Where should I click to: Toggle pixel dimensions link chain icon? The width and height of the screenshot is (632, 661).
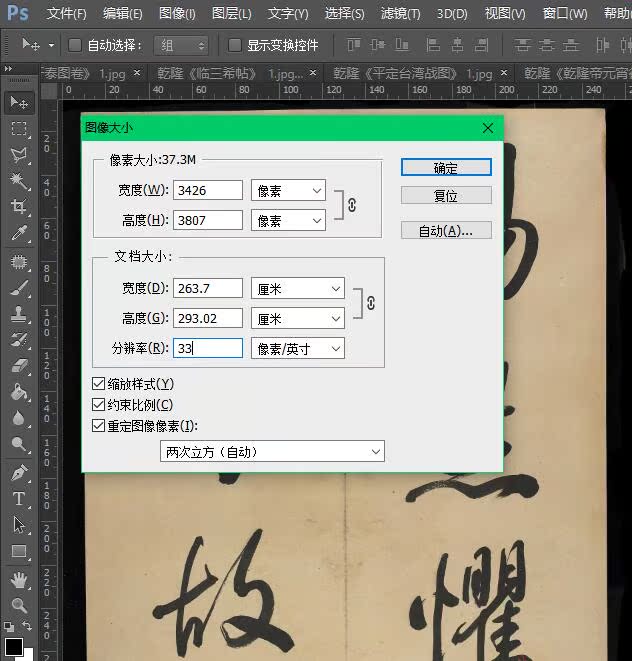tap(352, 205)
